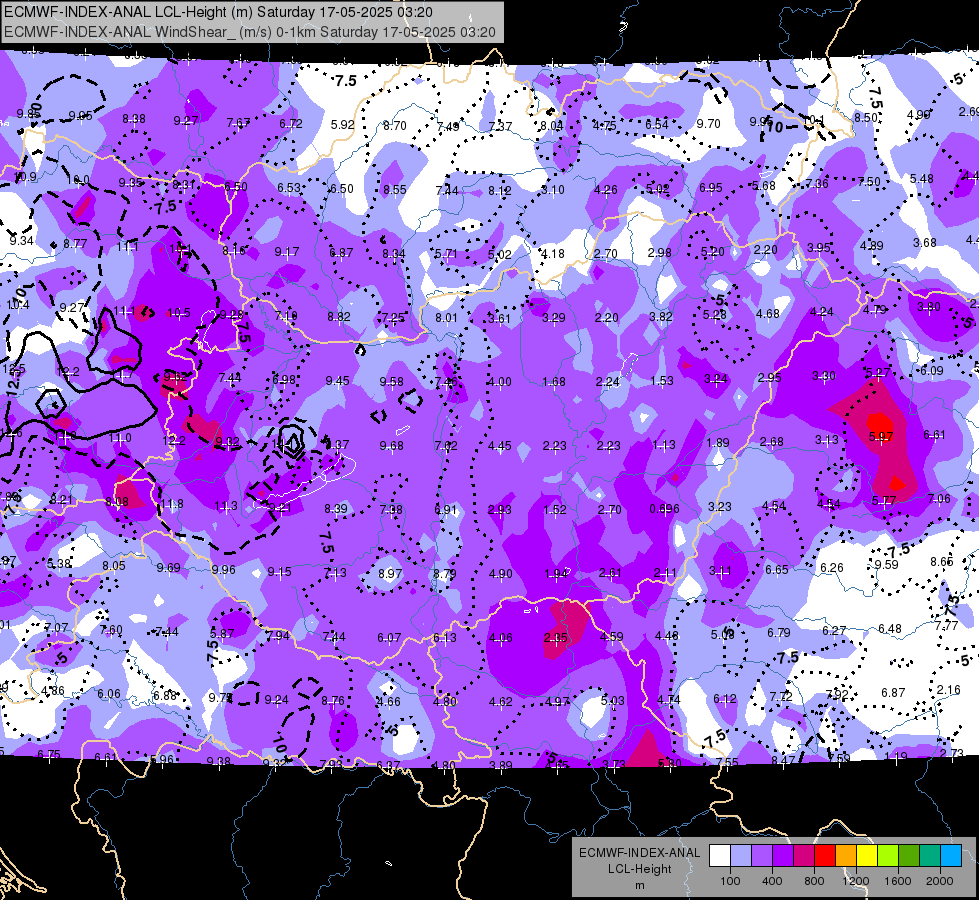Click the wind shear value 1.94
Screen dimensions: 979x900
coord(556,574)
